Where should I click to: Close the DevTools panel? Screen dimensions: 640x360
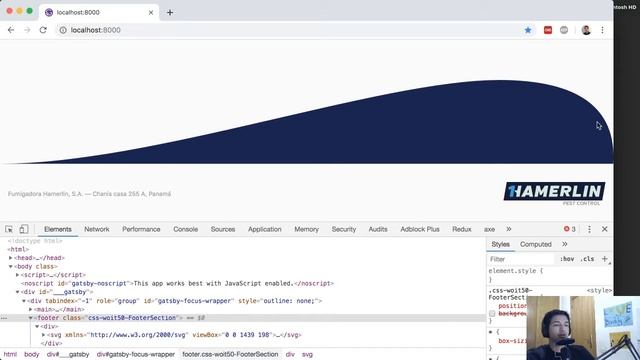605,229
